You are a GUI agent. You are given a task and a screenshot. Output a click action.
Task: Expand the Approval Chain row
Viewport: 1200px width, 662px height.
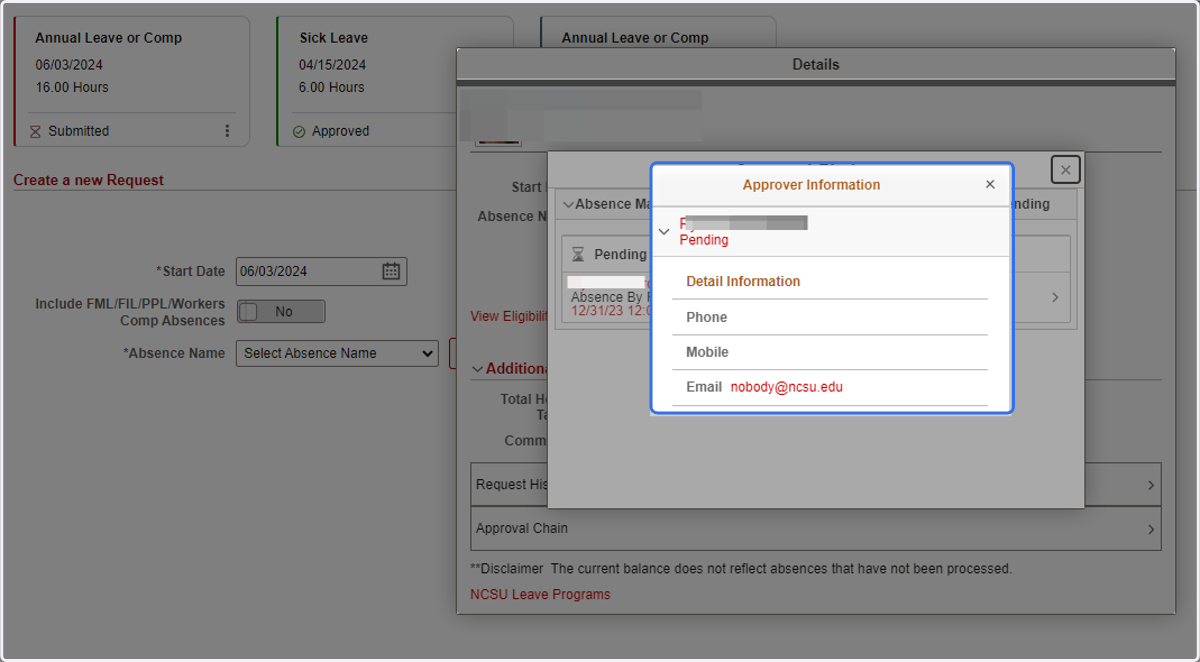click(816, 529)
